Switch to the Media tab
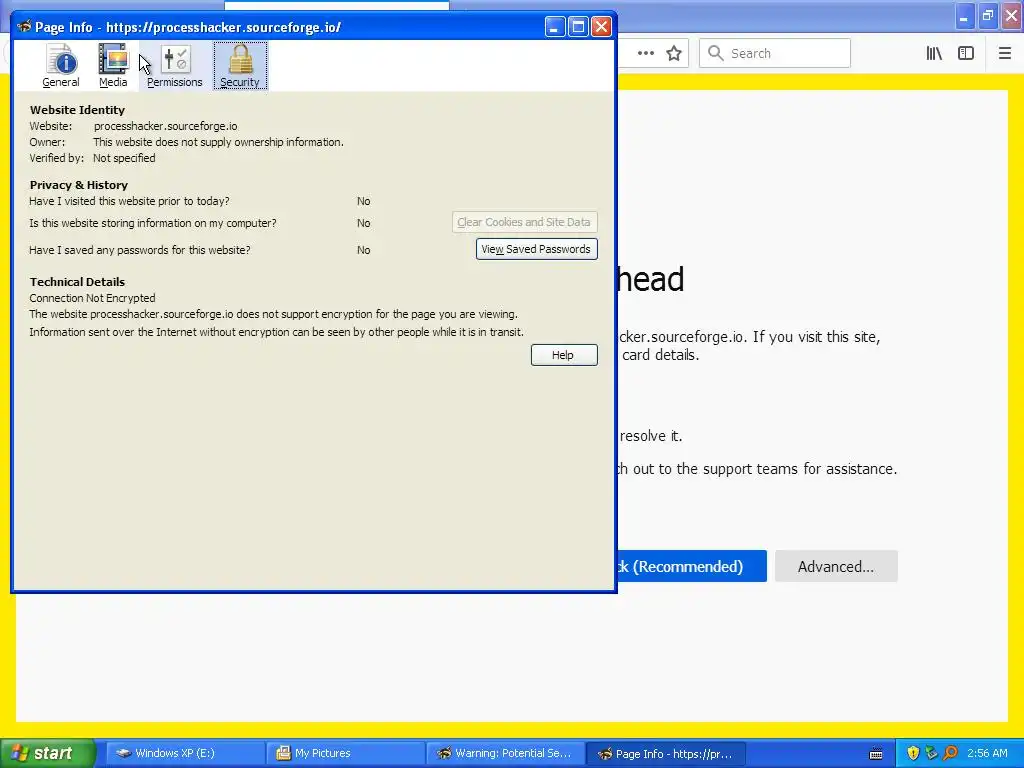Viewport: 1024px width, 768px height. [x=113, y=65]
